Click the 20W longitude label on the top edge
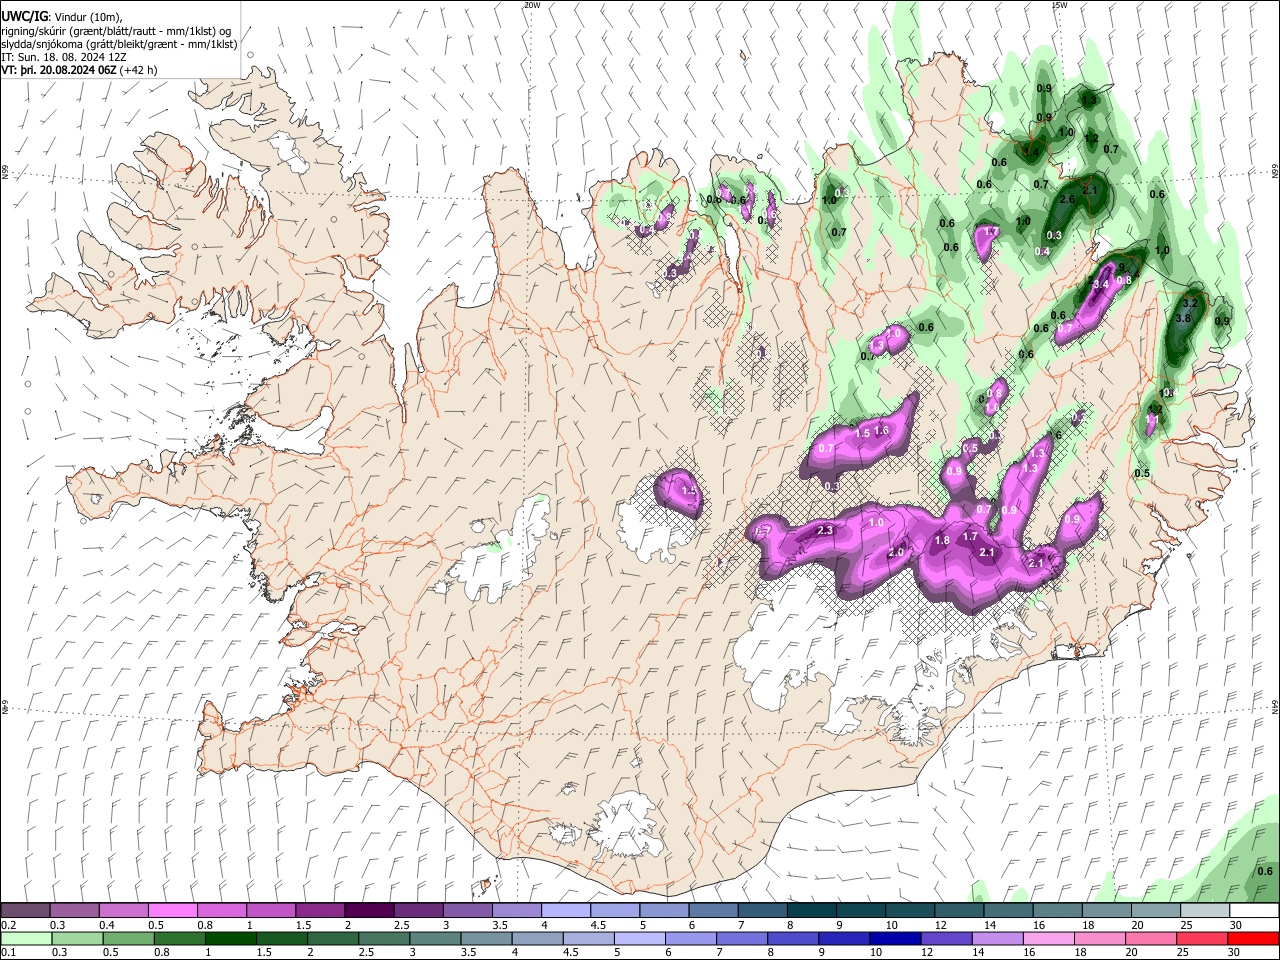 tap(532, 5)
